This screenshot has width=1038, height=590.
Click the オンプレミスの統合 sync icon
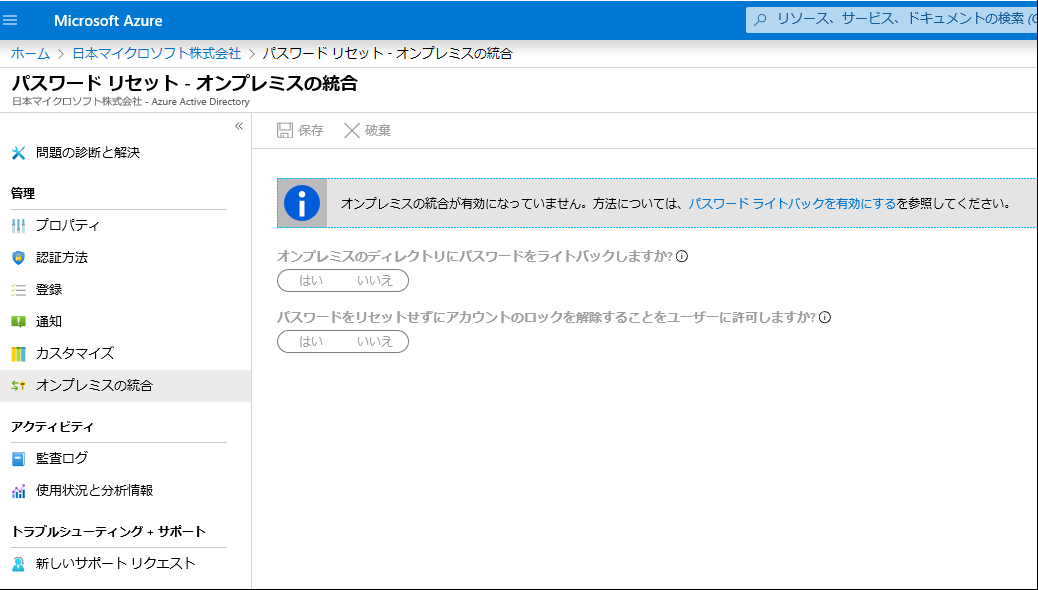click(19, 385)
